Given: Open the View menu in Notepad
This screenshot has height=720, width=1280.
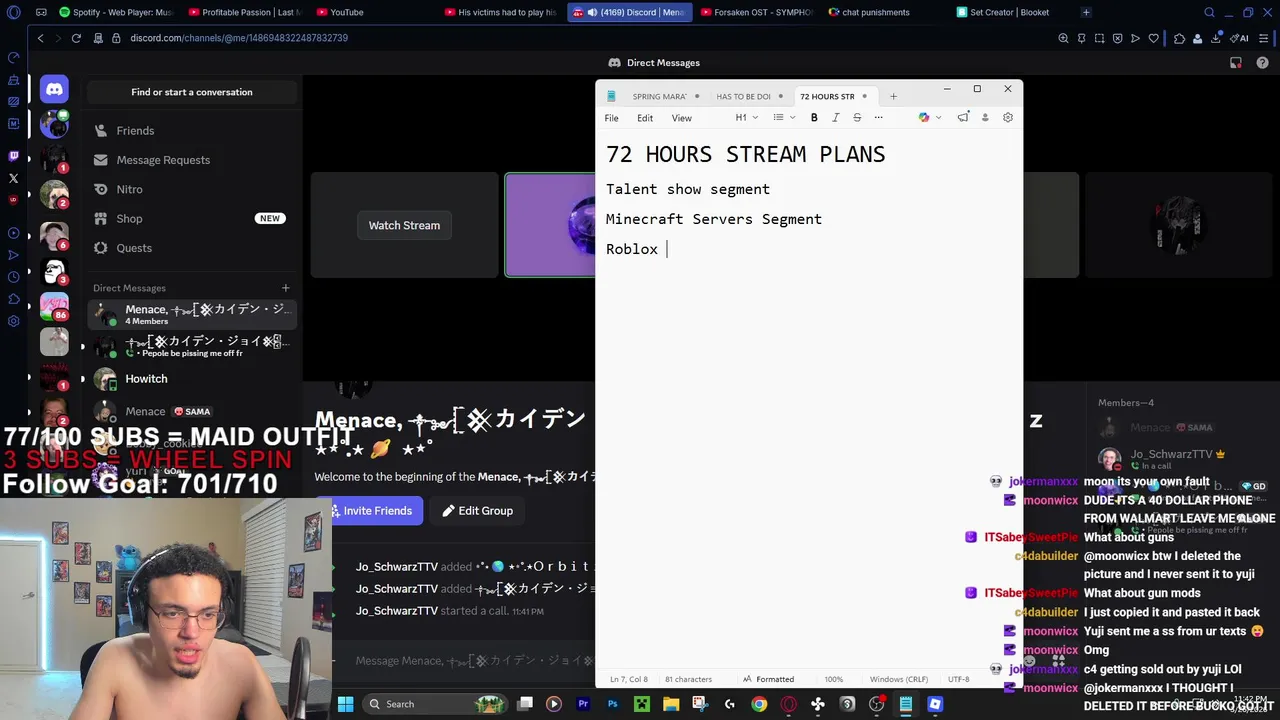Looking at the screenshot, I should (x=681, y=118).
